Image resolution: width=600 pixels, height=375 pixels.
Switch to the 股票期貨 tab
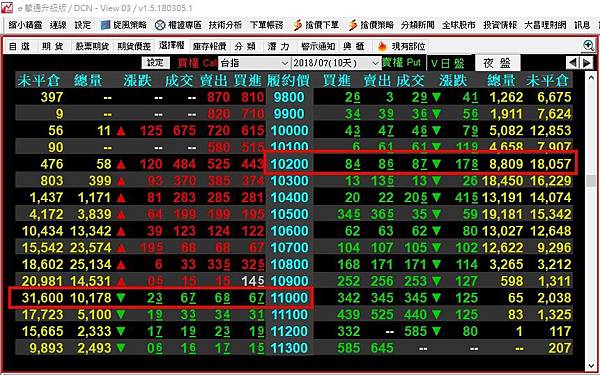[x=92, y=47]
